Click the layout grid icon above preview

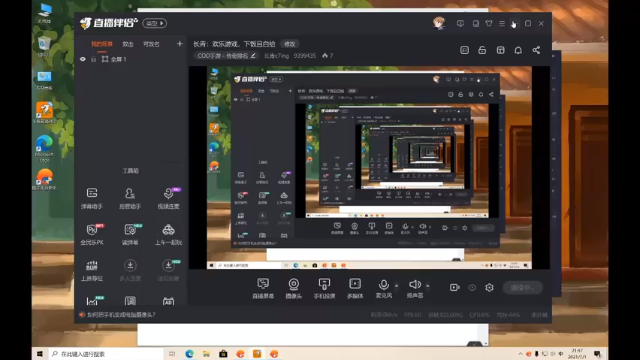pos(500,50)
